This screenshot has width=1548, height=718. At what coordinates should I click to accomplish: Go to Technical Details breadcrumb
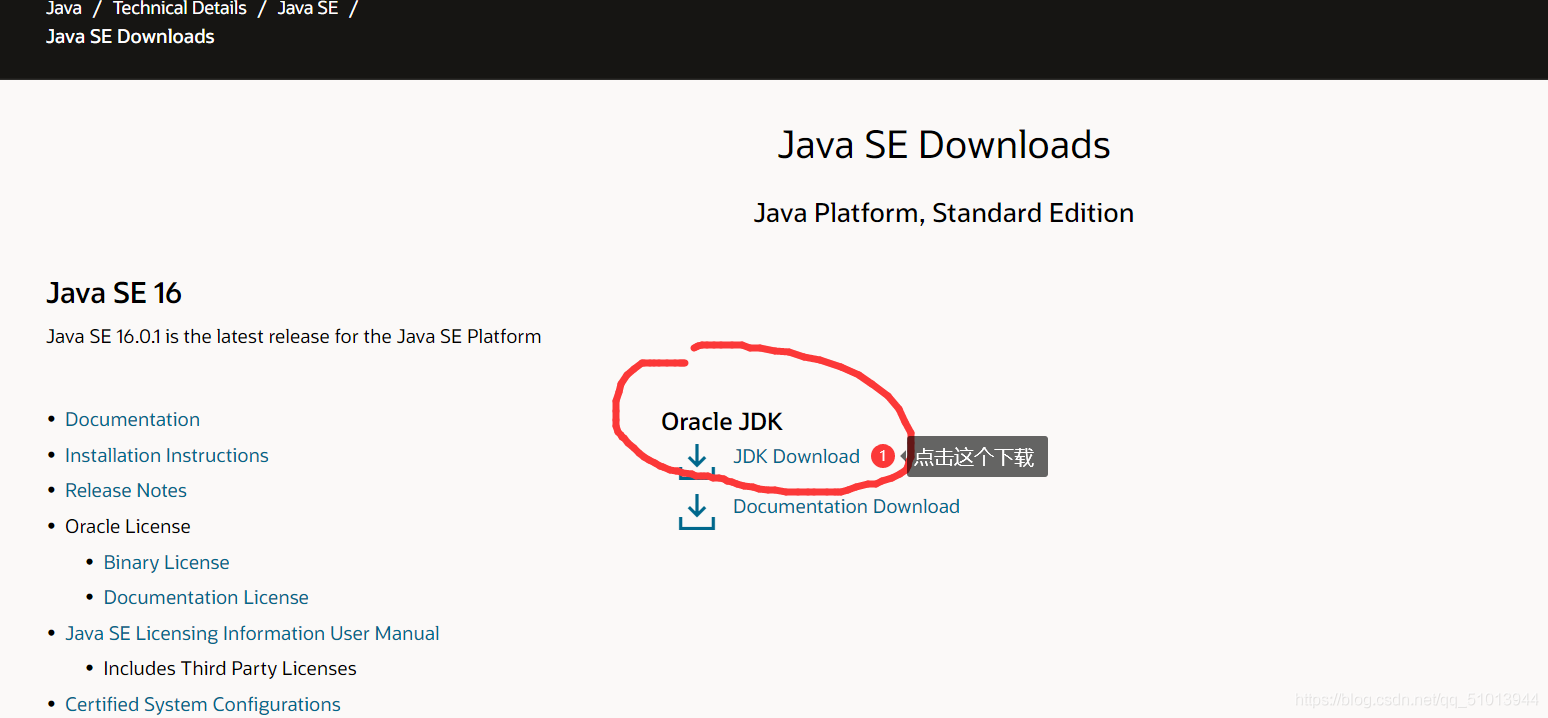[x=179, y=9]
